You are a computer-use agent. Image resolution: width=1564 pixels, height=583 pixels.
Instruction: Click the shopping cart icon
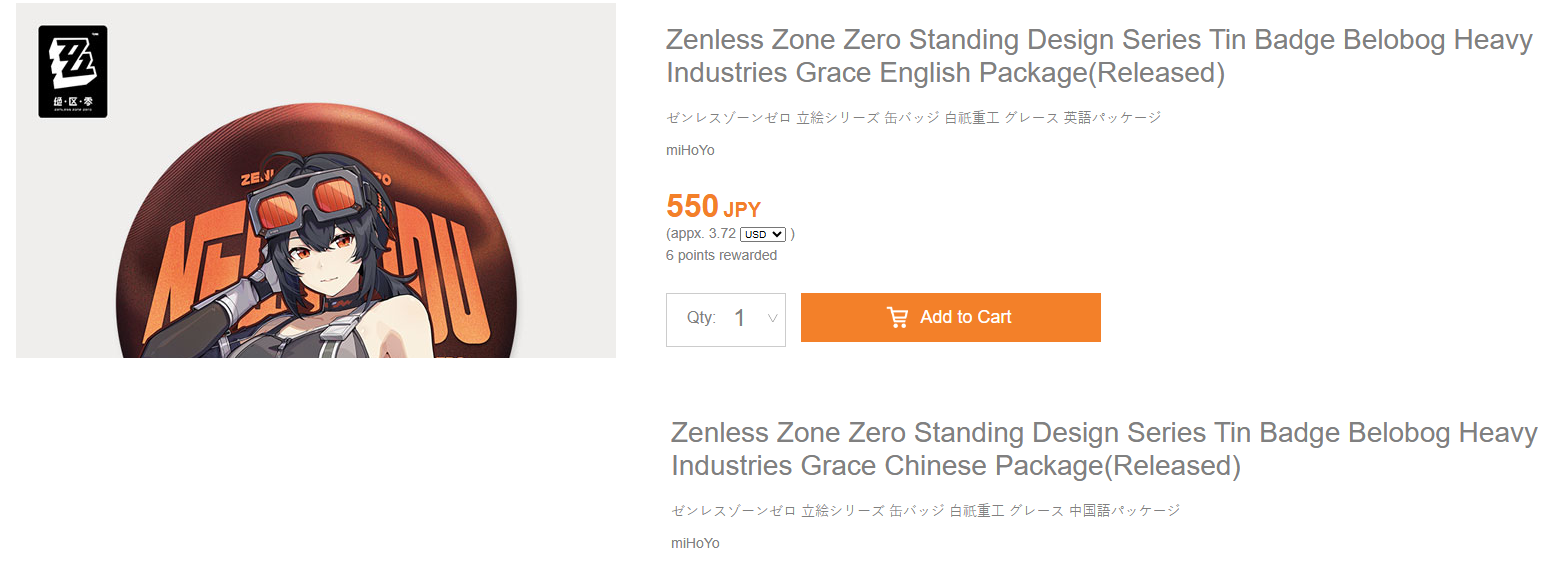[897, 318]
